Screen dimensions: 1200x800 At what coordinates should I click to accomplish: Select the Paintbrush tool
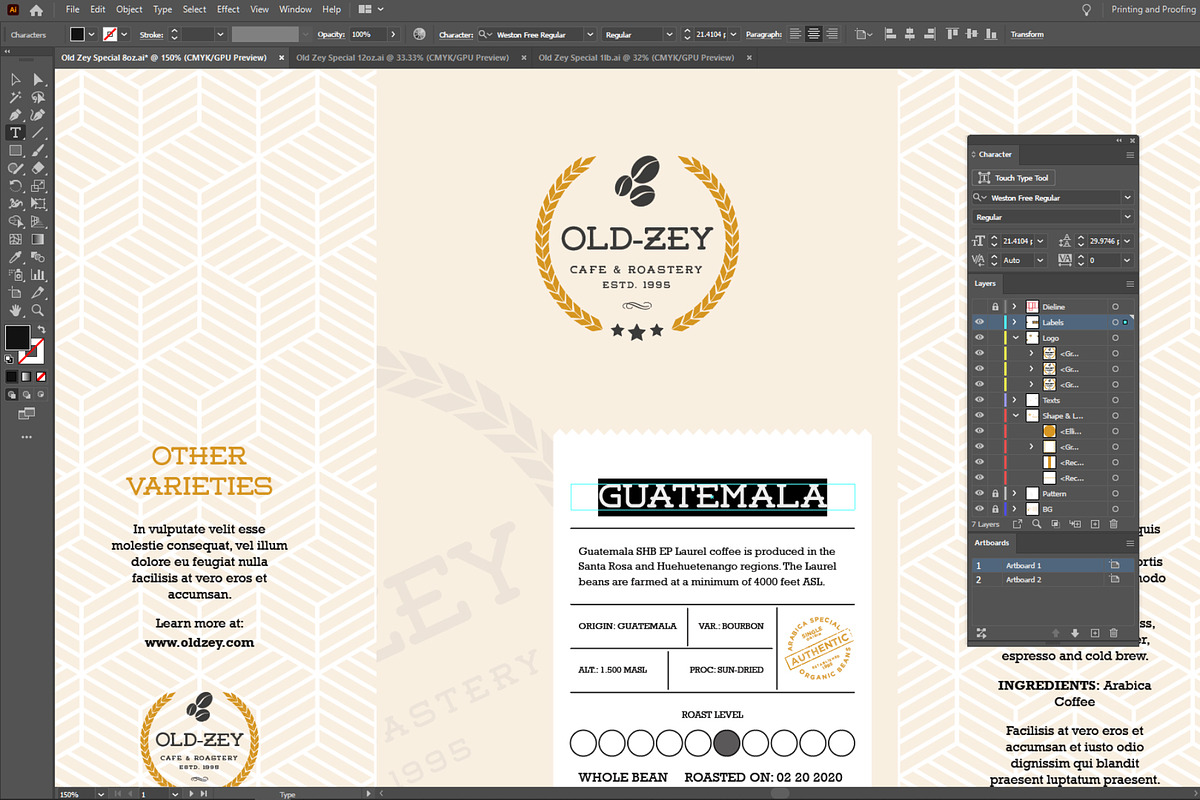point(38,151)
